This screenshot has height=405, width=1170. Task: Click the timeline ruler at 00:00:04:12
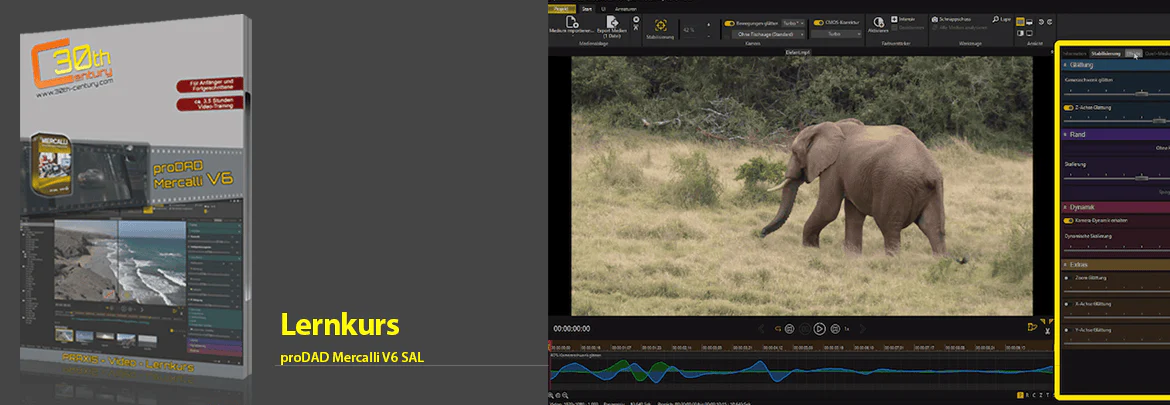tap(773, 348)
